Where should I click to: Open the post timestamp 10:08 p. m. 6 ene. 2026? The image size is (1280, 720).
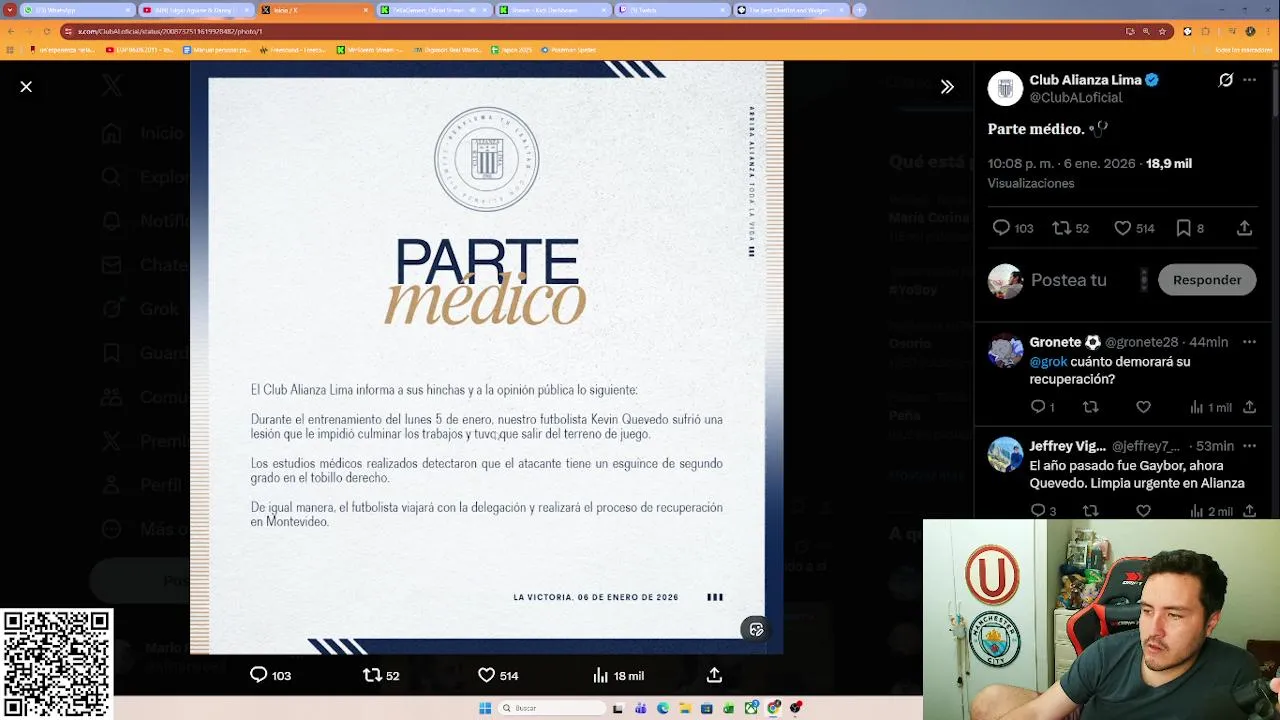tap(1061, 163)
